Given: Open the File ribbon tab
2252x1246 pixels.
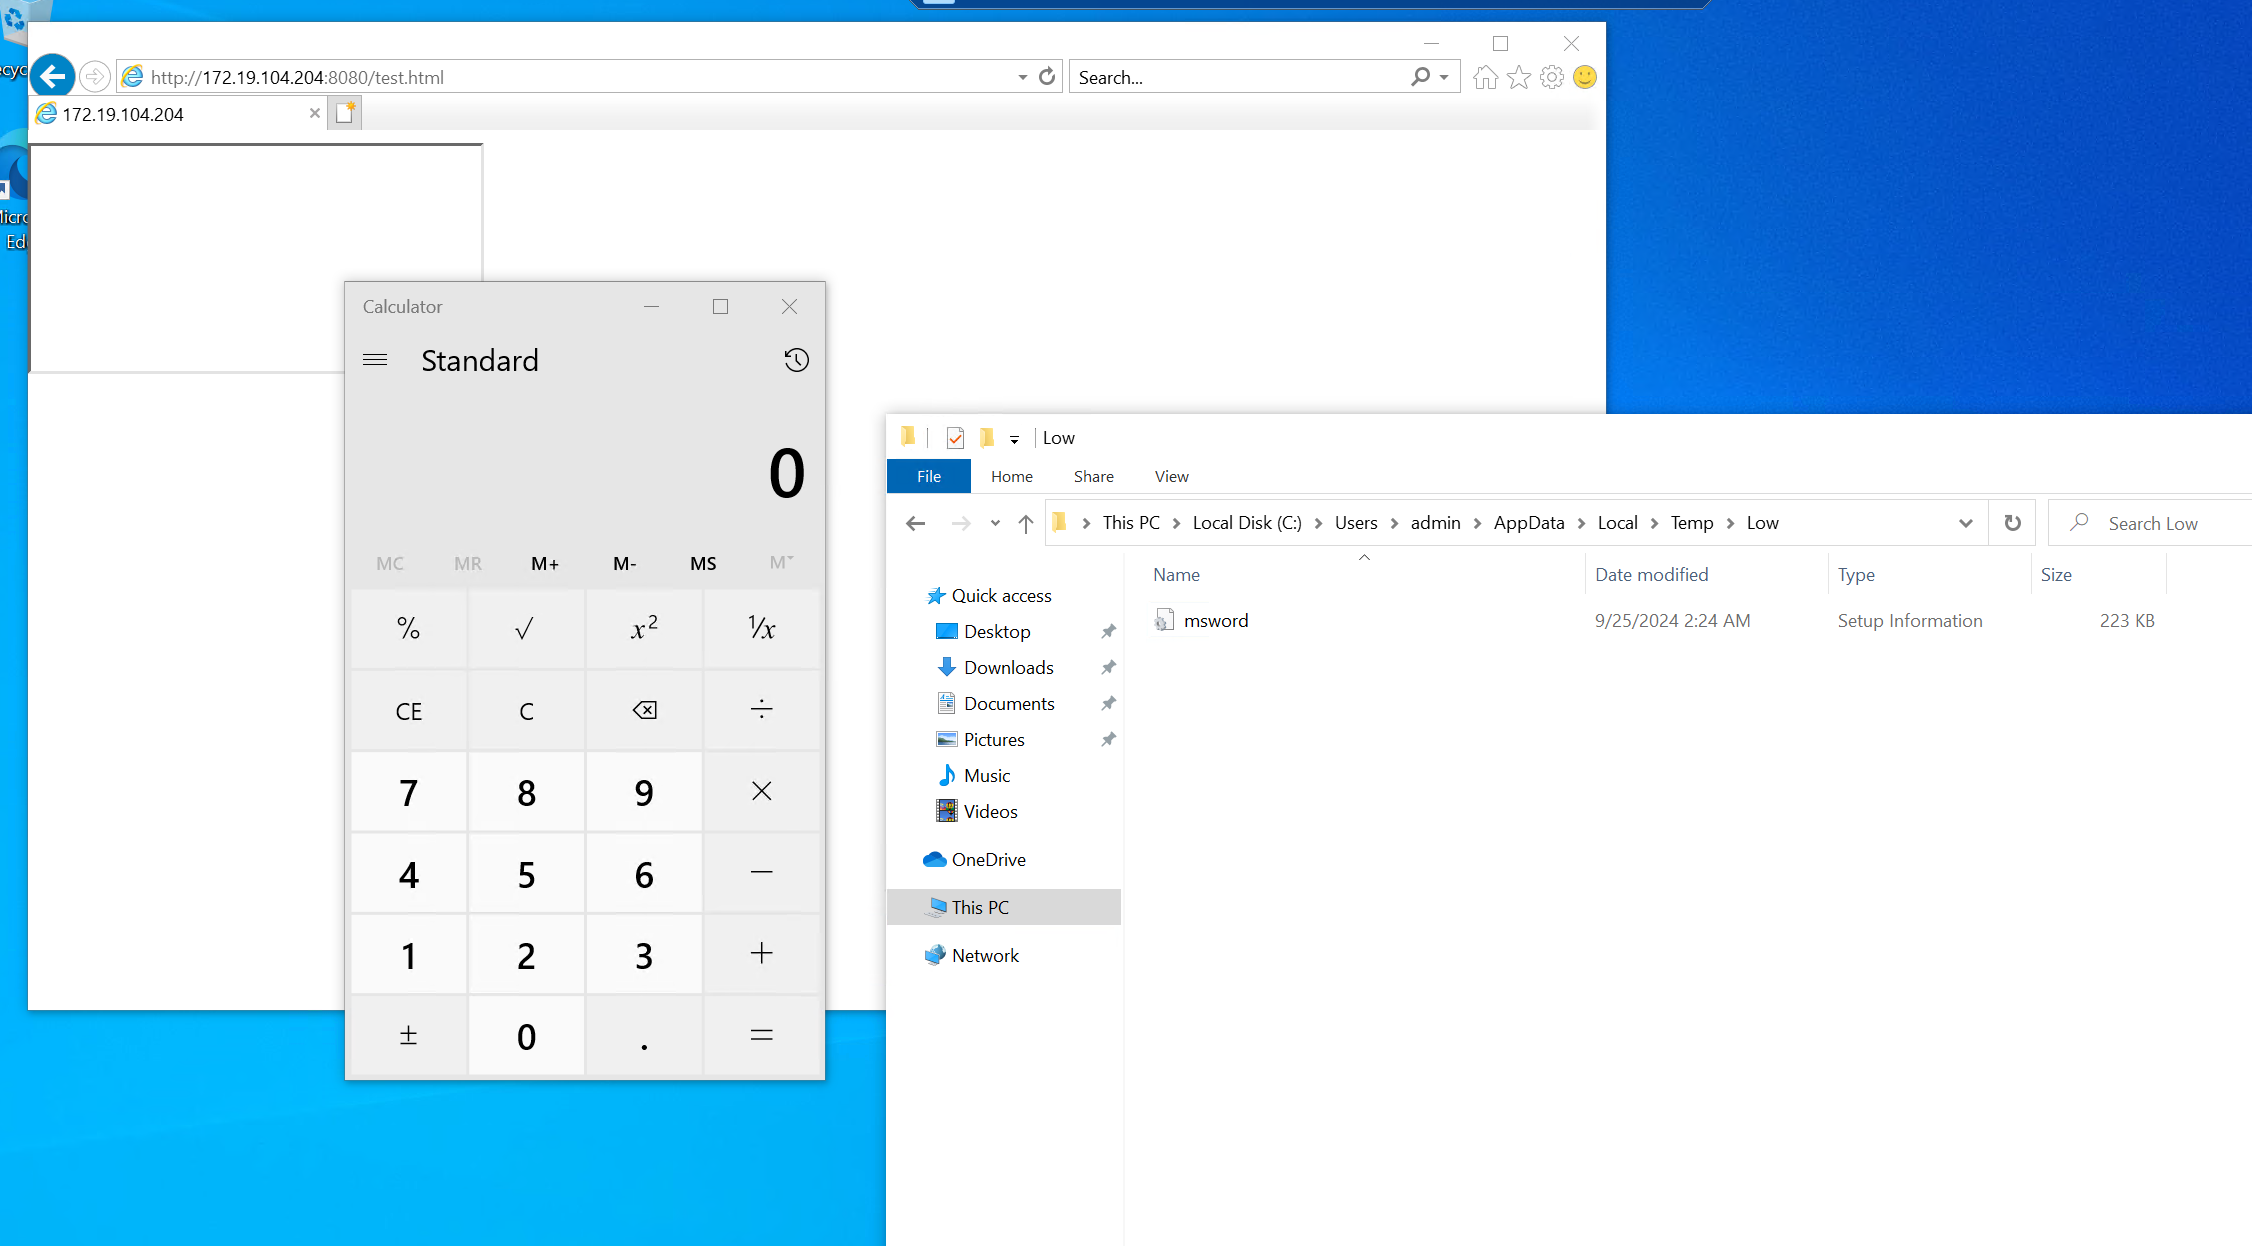Looking at the screenshot, I should click(928, 476).
